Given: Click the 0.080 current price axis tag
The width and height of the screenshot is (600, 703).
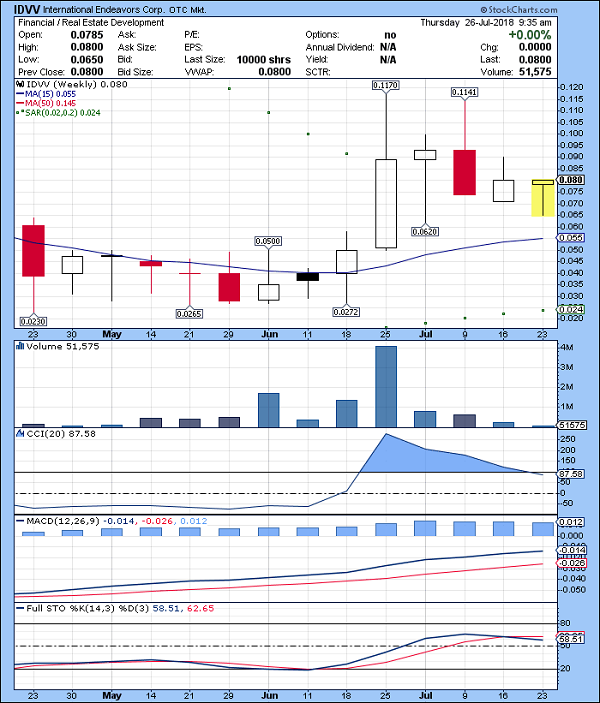Looking at the screenshot, I should point(571,180).
